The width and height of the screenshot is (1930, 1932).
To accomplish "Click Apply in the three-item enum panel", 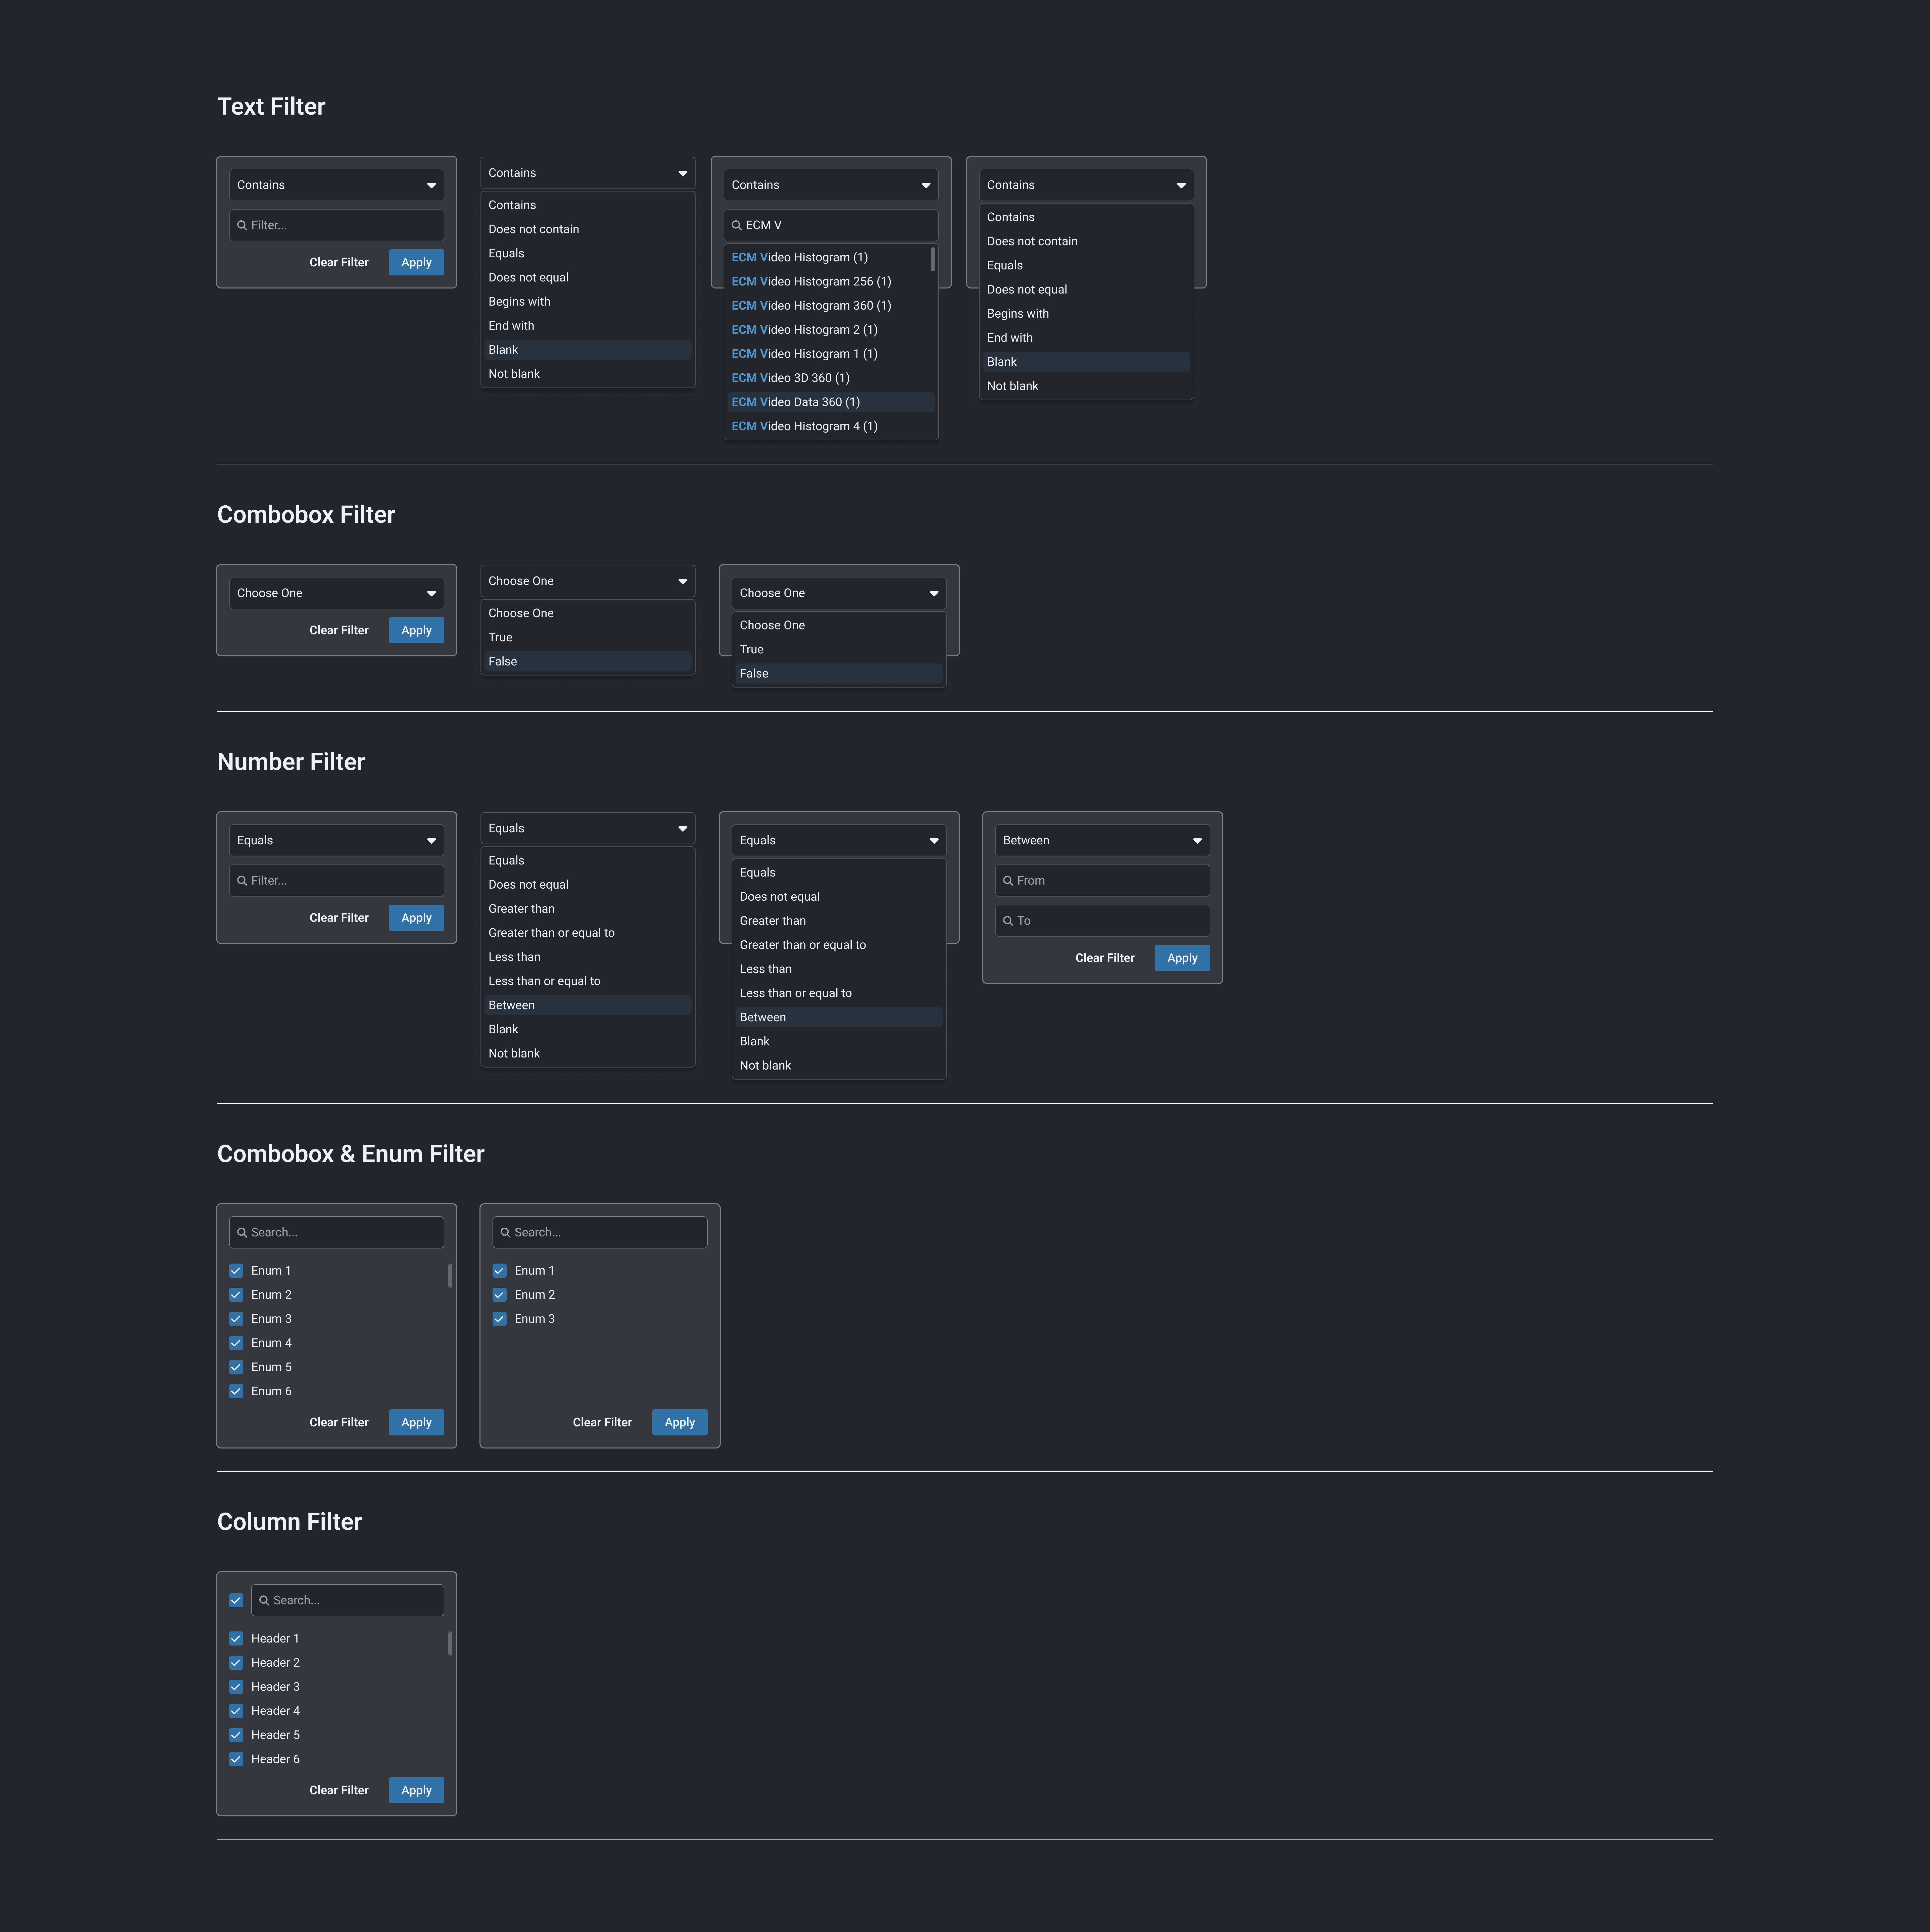I will coord(680,1422).
